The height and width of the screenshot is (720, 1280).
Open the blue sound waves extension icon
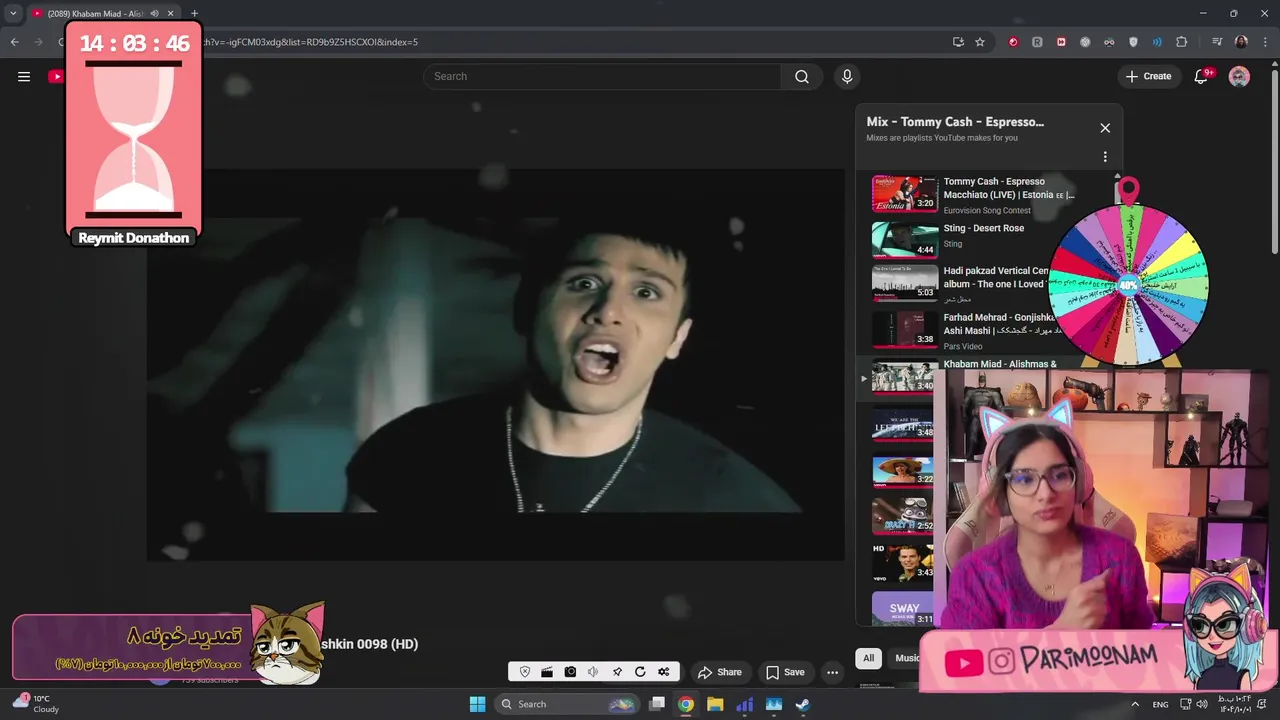pos(1157,42)
